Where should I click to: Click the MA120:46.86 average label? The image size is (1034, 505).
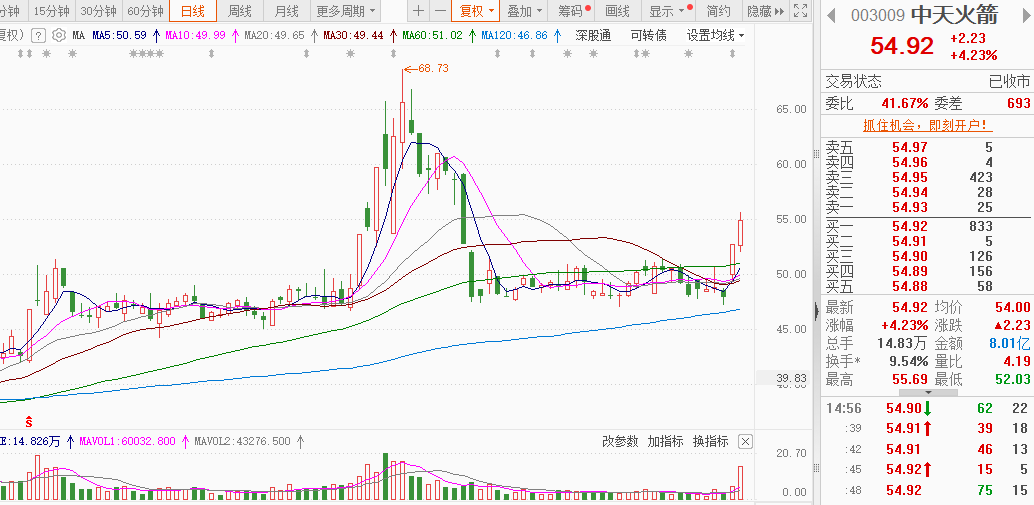(514, 36)
